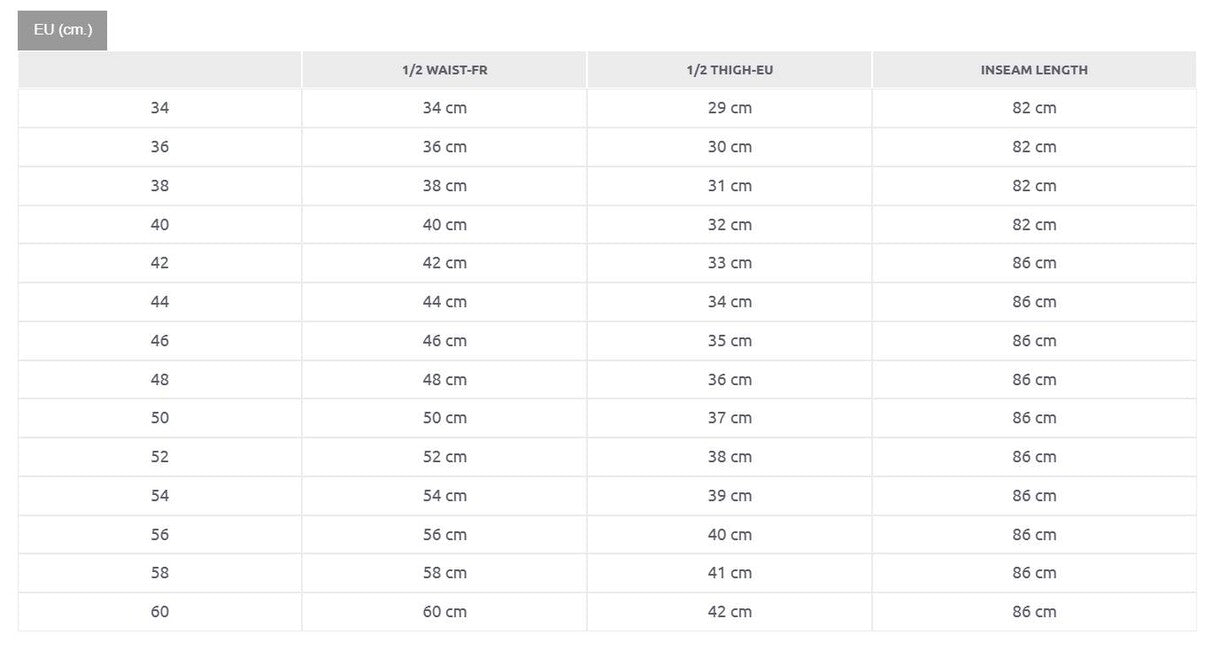Screen dimensions: 1213x650
Task: Select the size 44 row label
Action: [x=160, y=302]
